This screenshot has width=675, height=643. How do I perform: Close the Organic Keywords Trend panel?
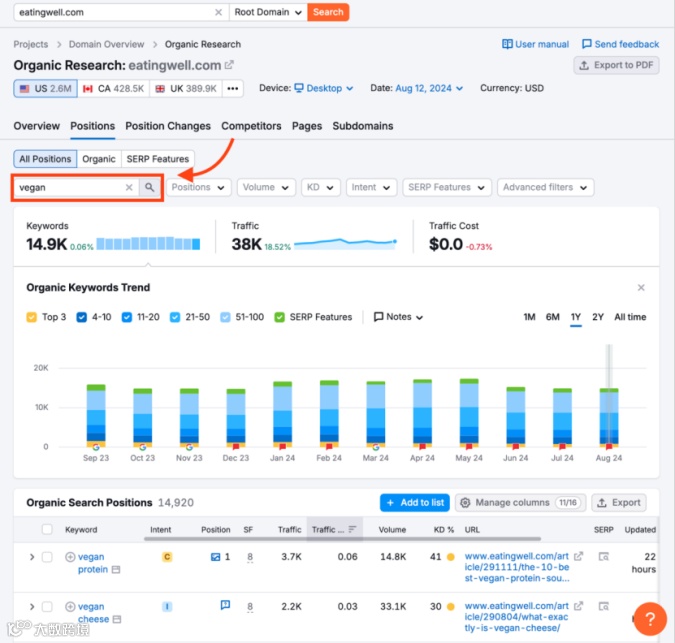[641, 287]
